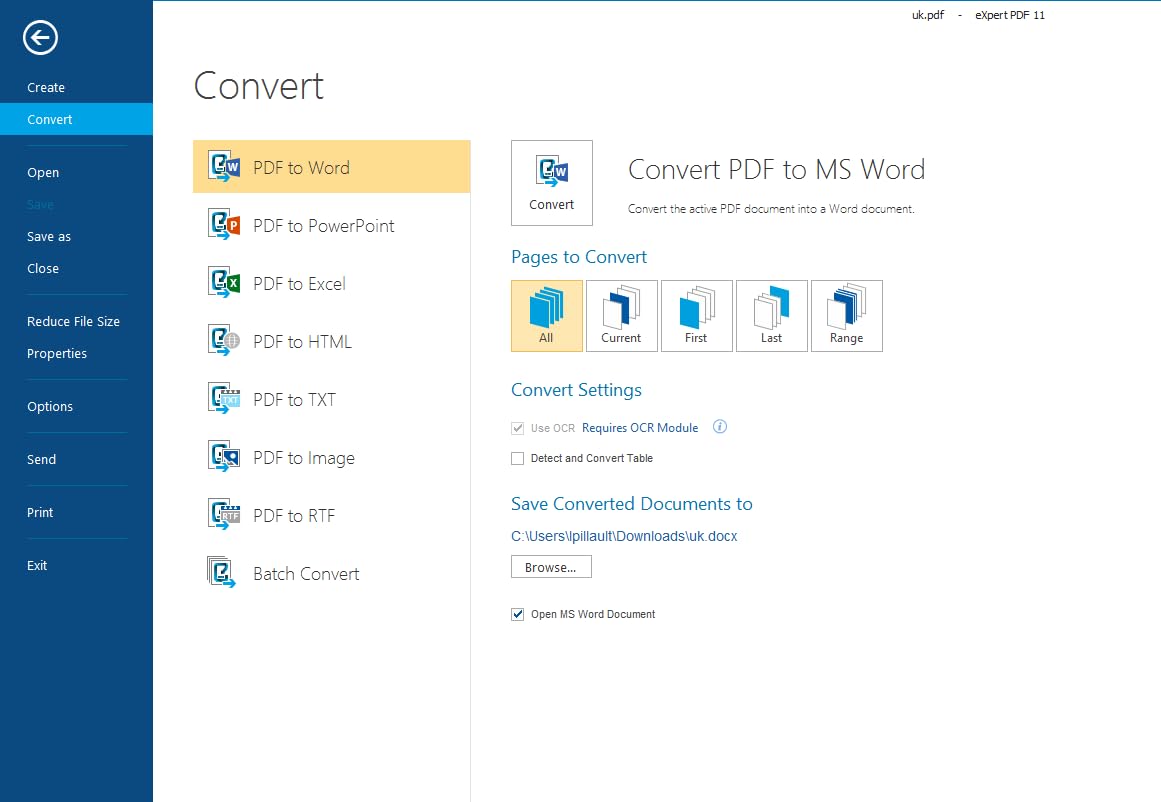This screenshot has height=802, width=1161.
Task: Go to Reduce File Size
Action: coord(73,322)
